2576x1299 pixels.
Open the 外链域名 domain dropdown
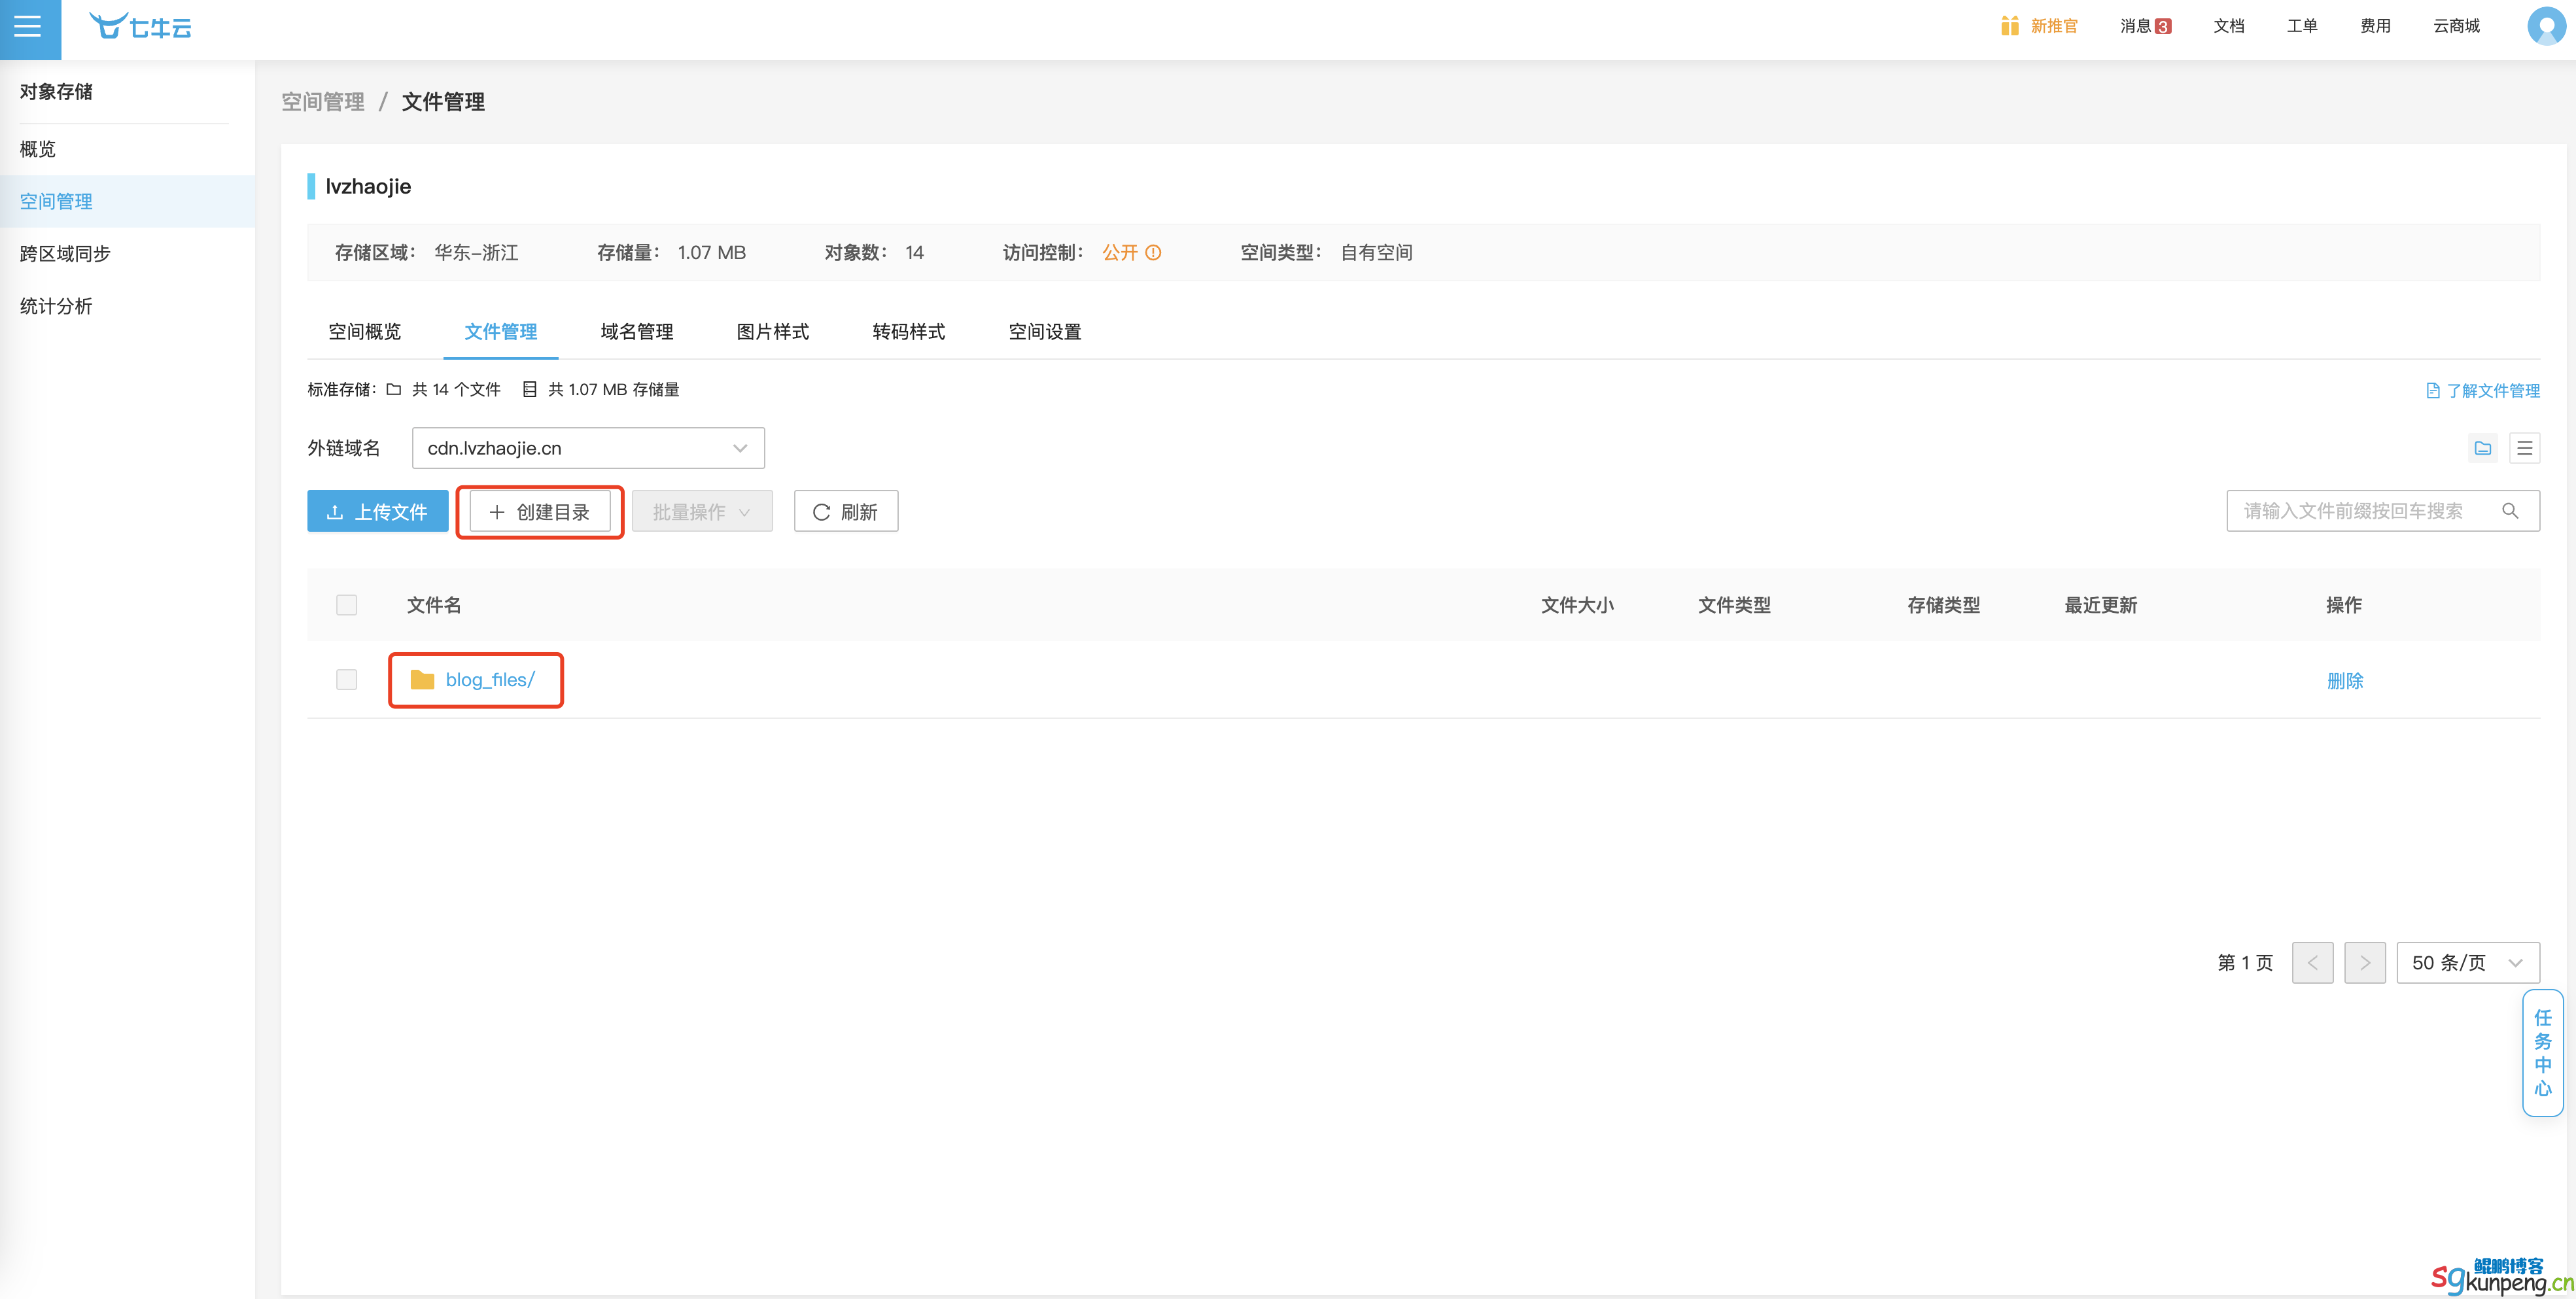pyautogui.click(x=588, y=448)
